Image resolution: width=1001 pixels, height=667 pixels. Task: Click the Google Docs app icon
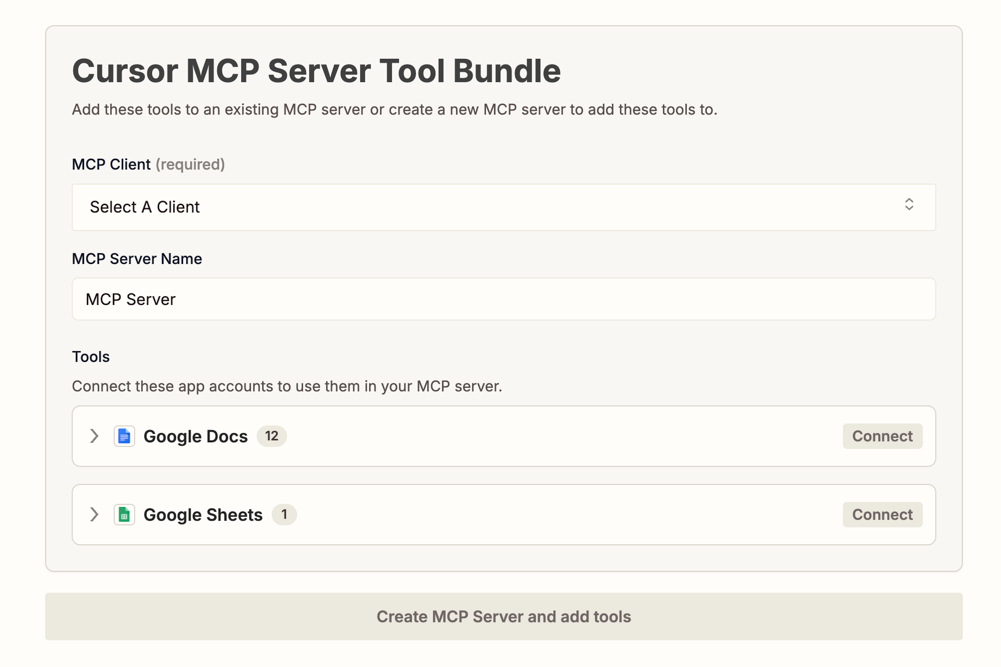pos(124,436)
